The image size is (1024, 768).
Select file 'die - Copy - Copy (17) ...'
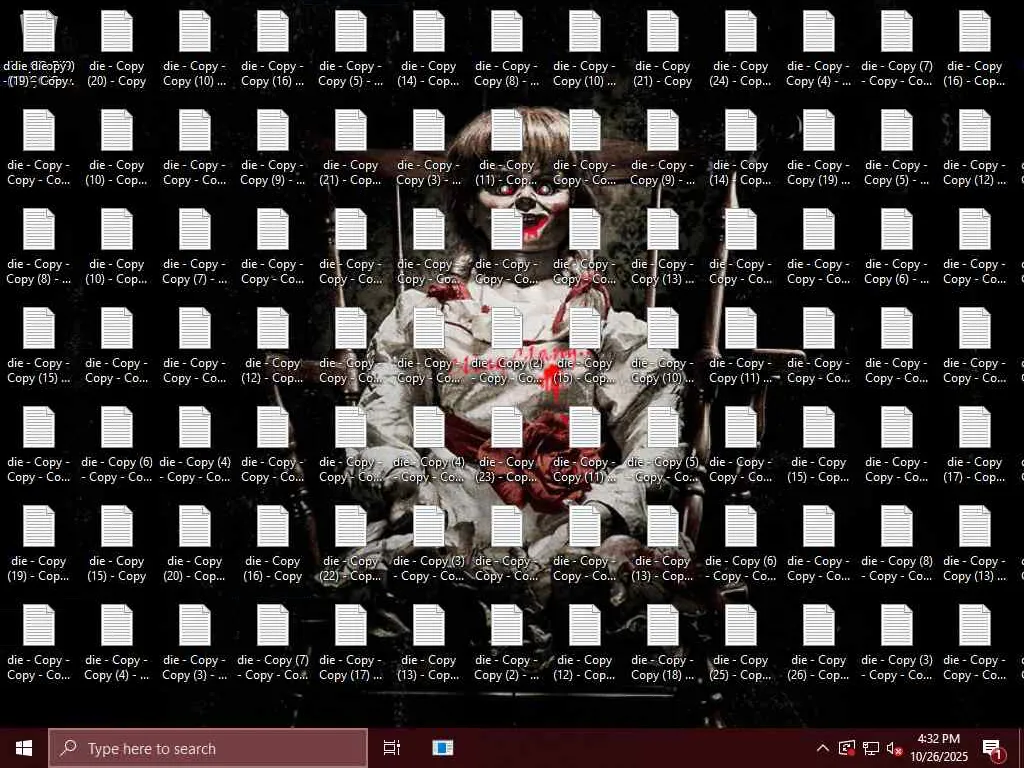point(351,645)
